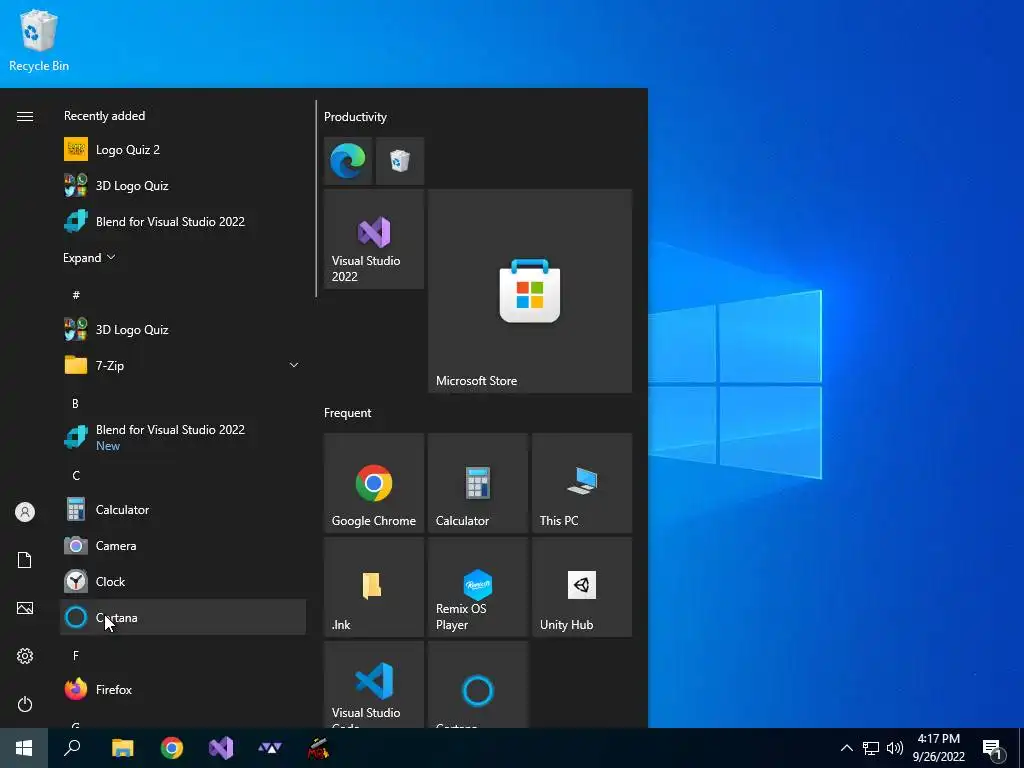
Task: Open the network icon in system tray
Action: tap(871, 748)
